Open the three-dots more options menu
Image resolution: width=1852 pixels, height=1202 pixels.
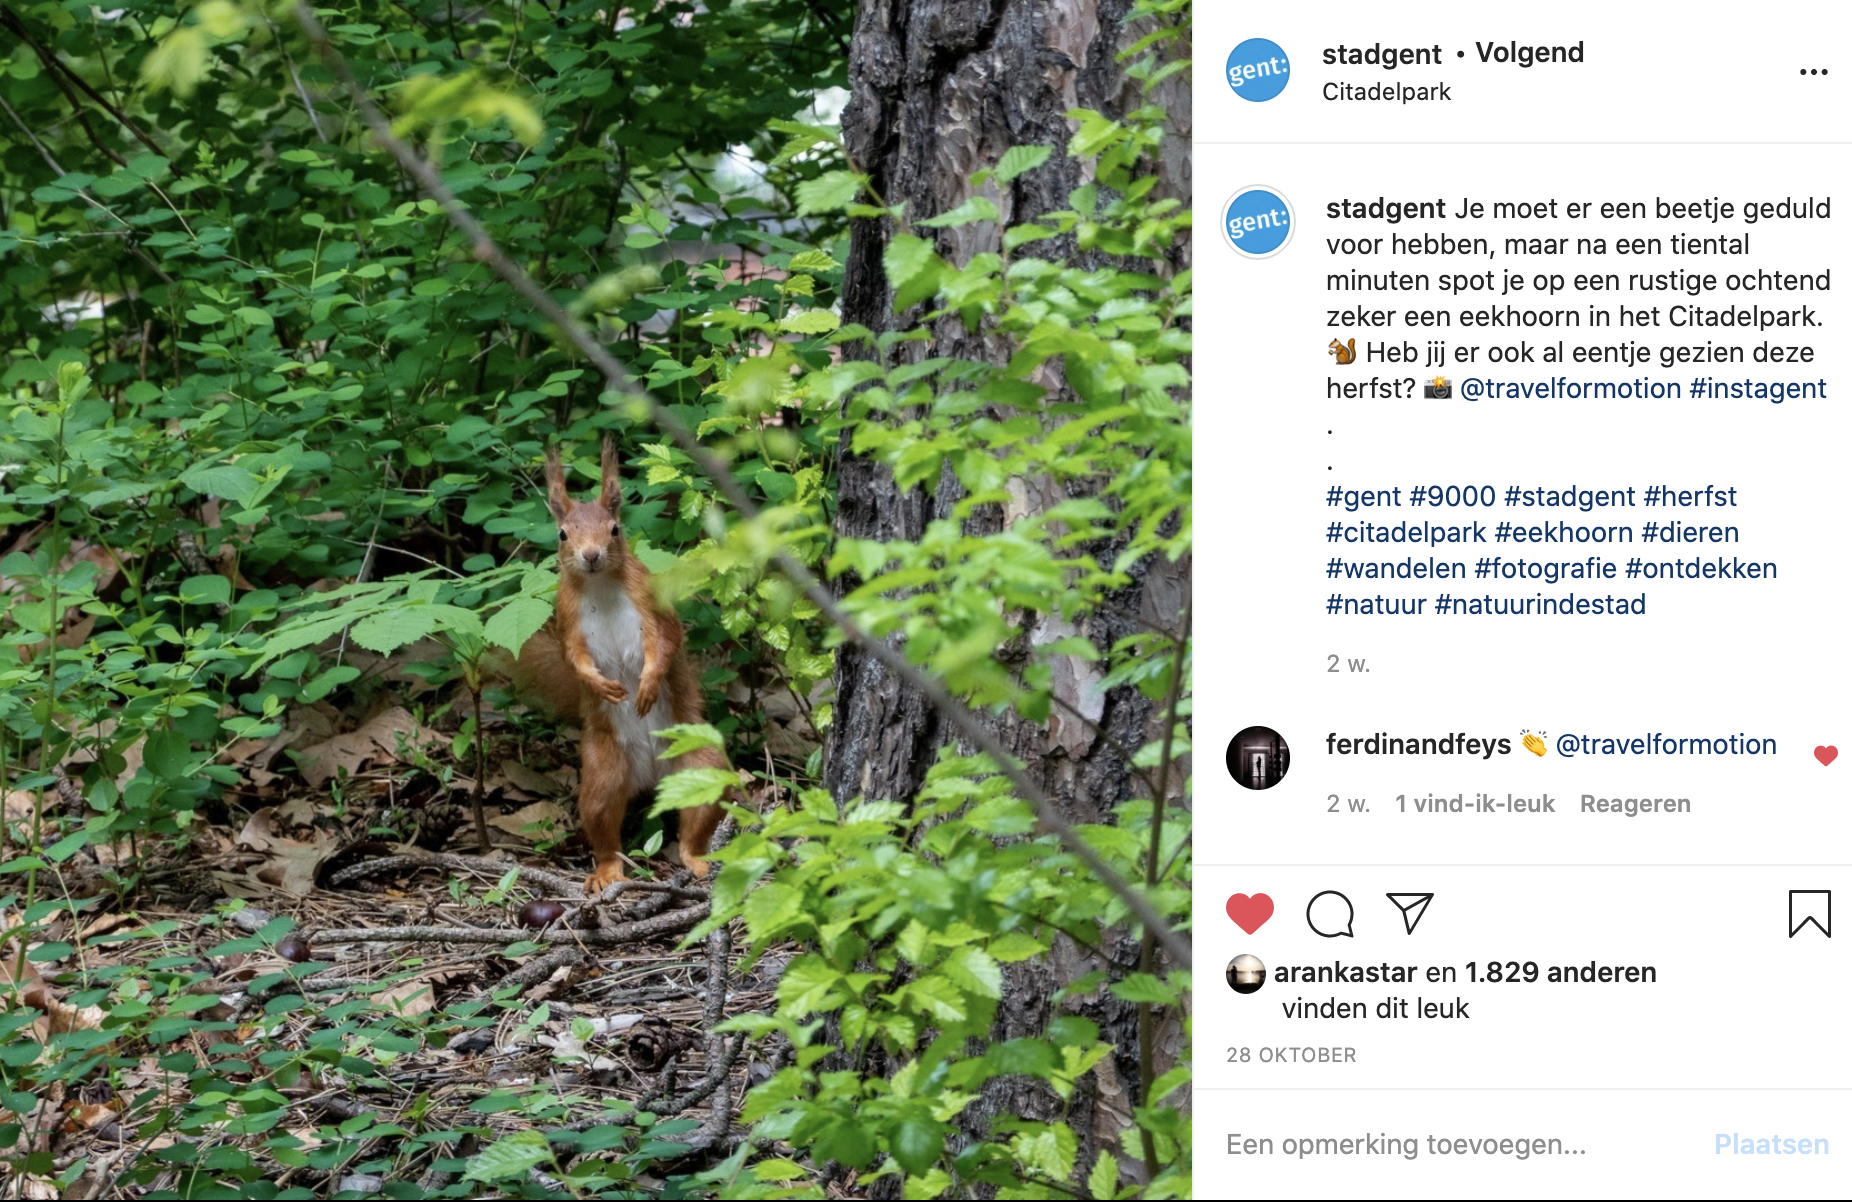pyautogui.click(x=1813, y=72)
